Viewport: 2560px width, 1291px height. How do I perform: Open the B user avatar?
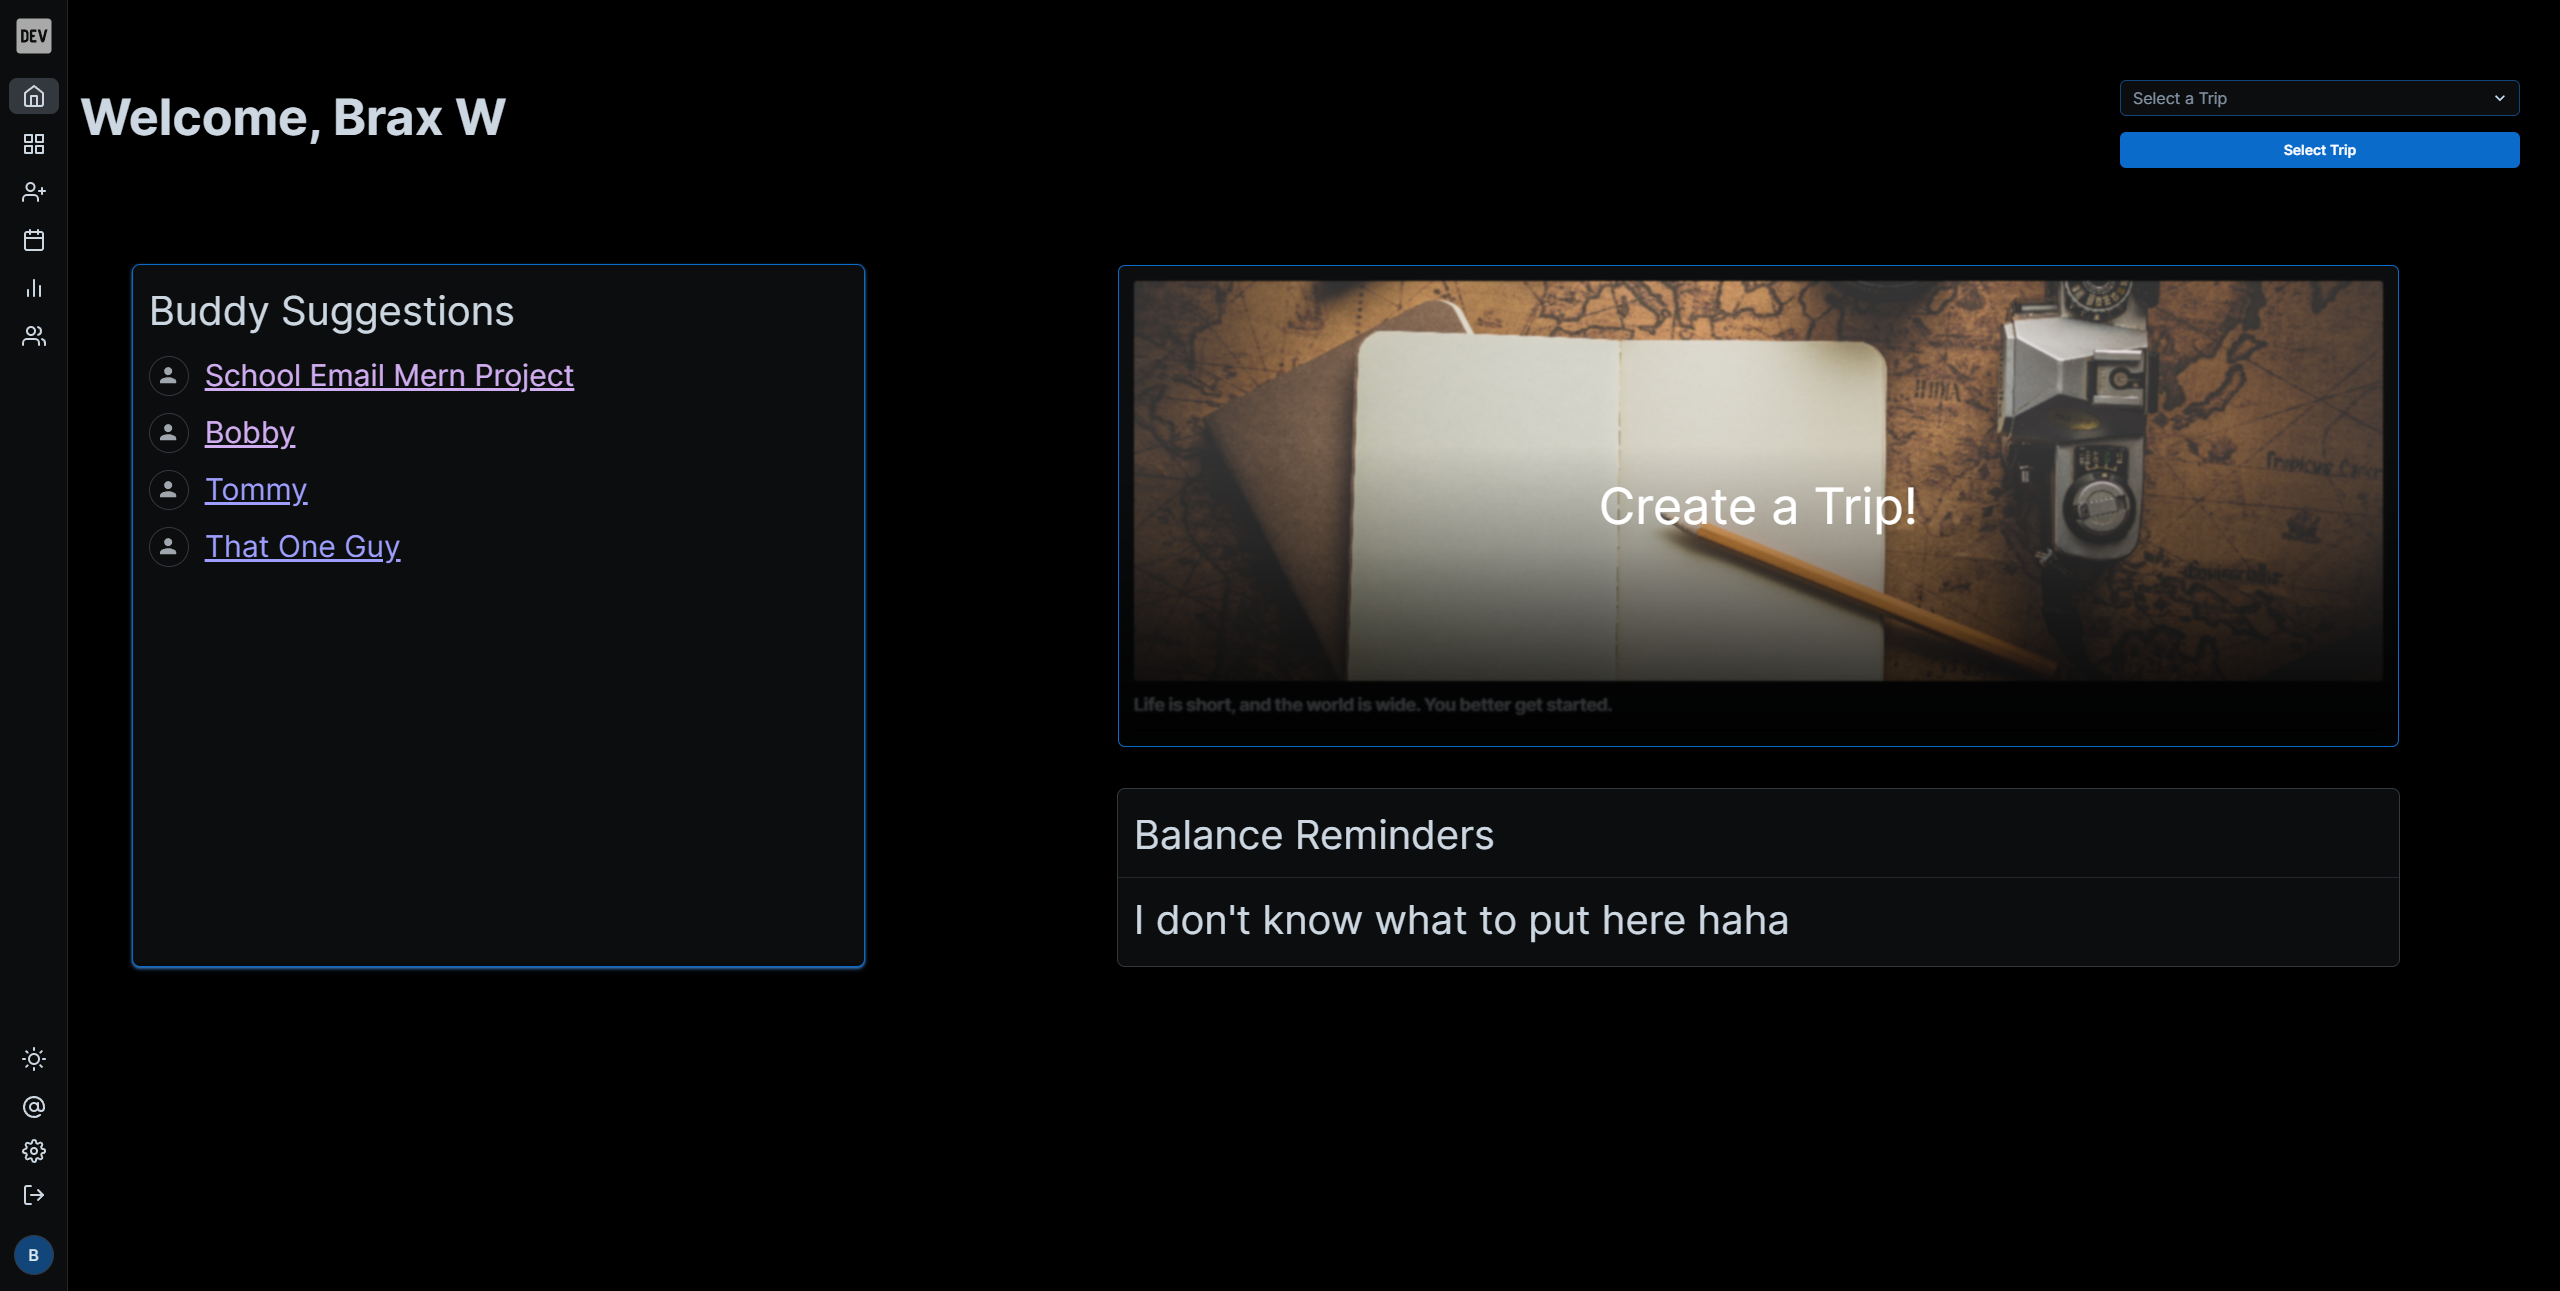coord(34,1255)
